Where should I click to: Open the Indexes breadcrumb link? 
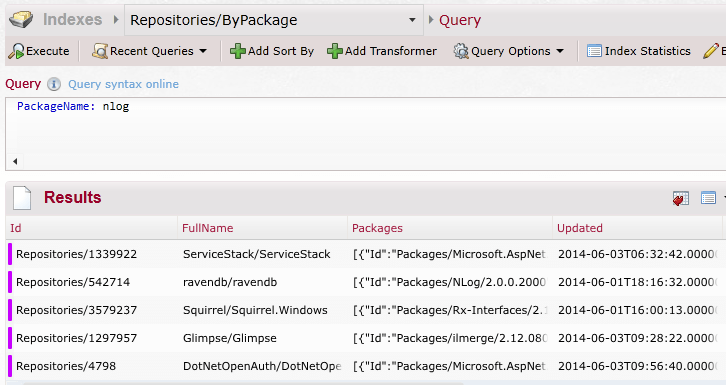(72, 19)
